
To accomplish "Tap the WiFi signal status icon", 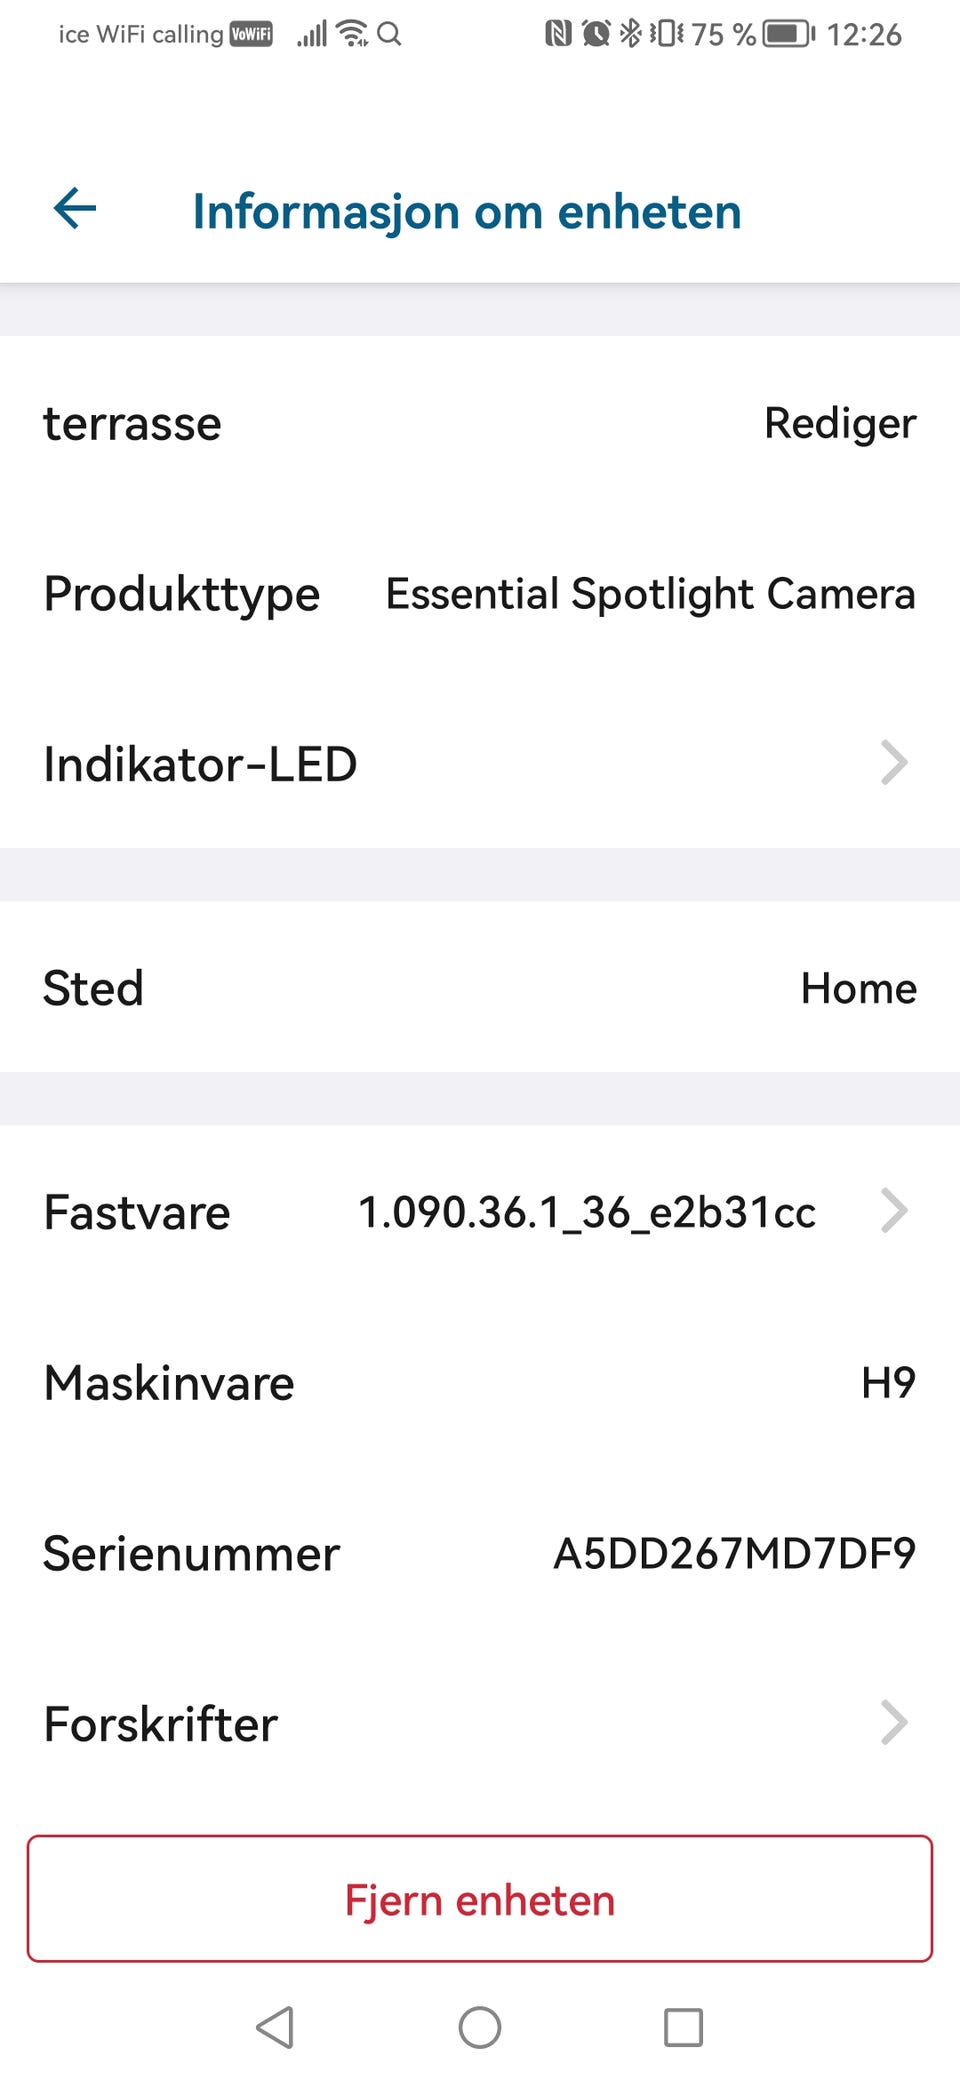I will (352, 34).
